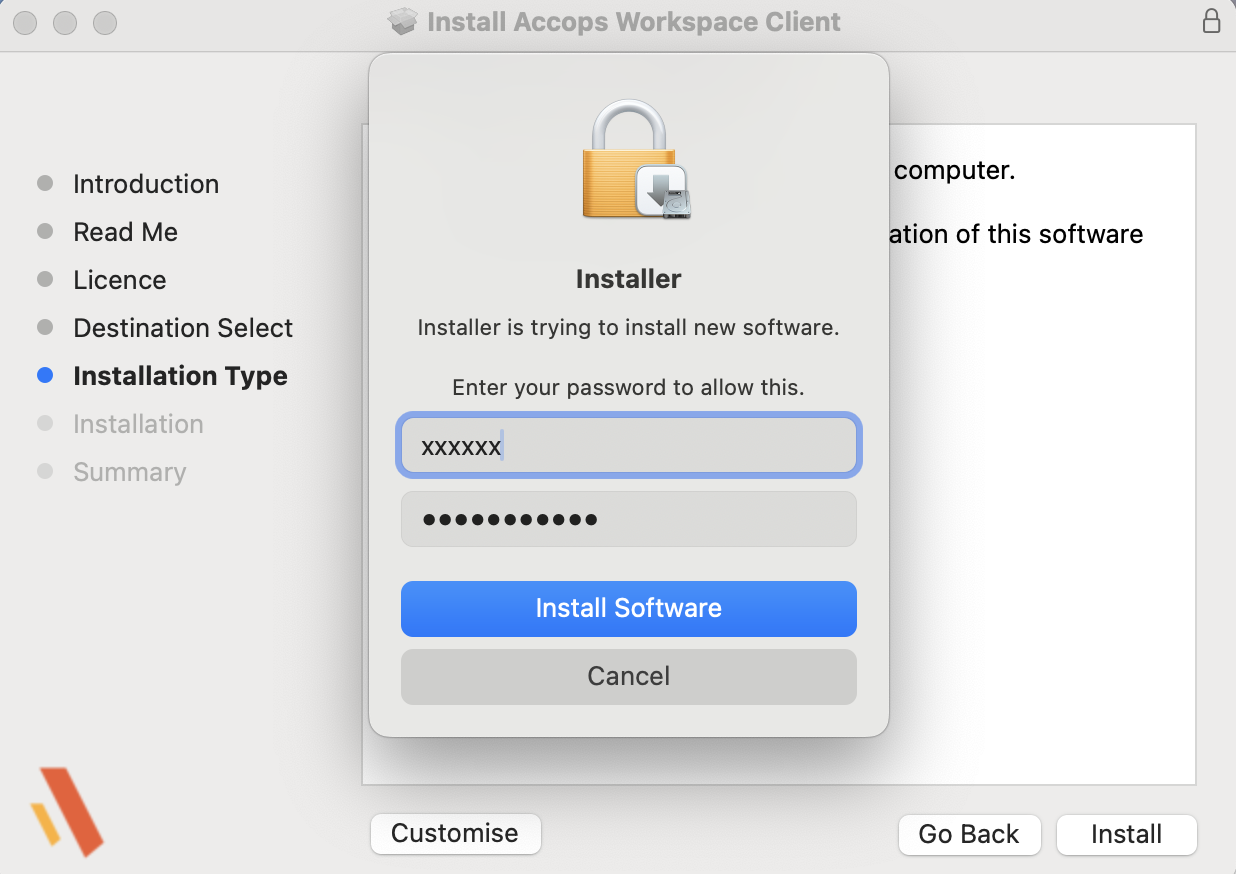The image size is (1236, 874).
Task: Click into the masked password field
Action: coord(628,519)
